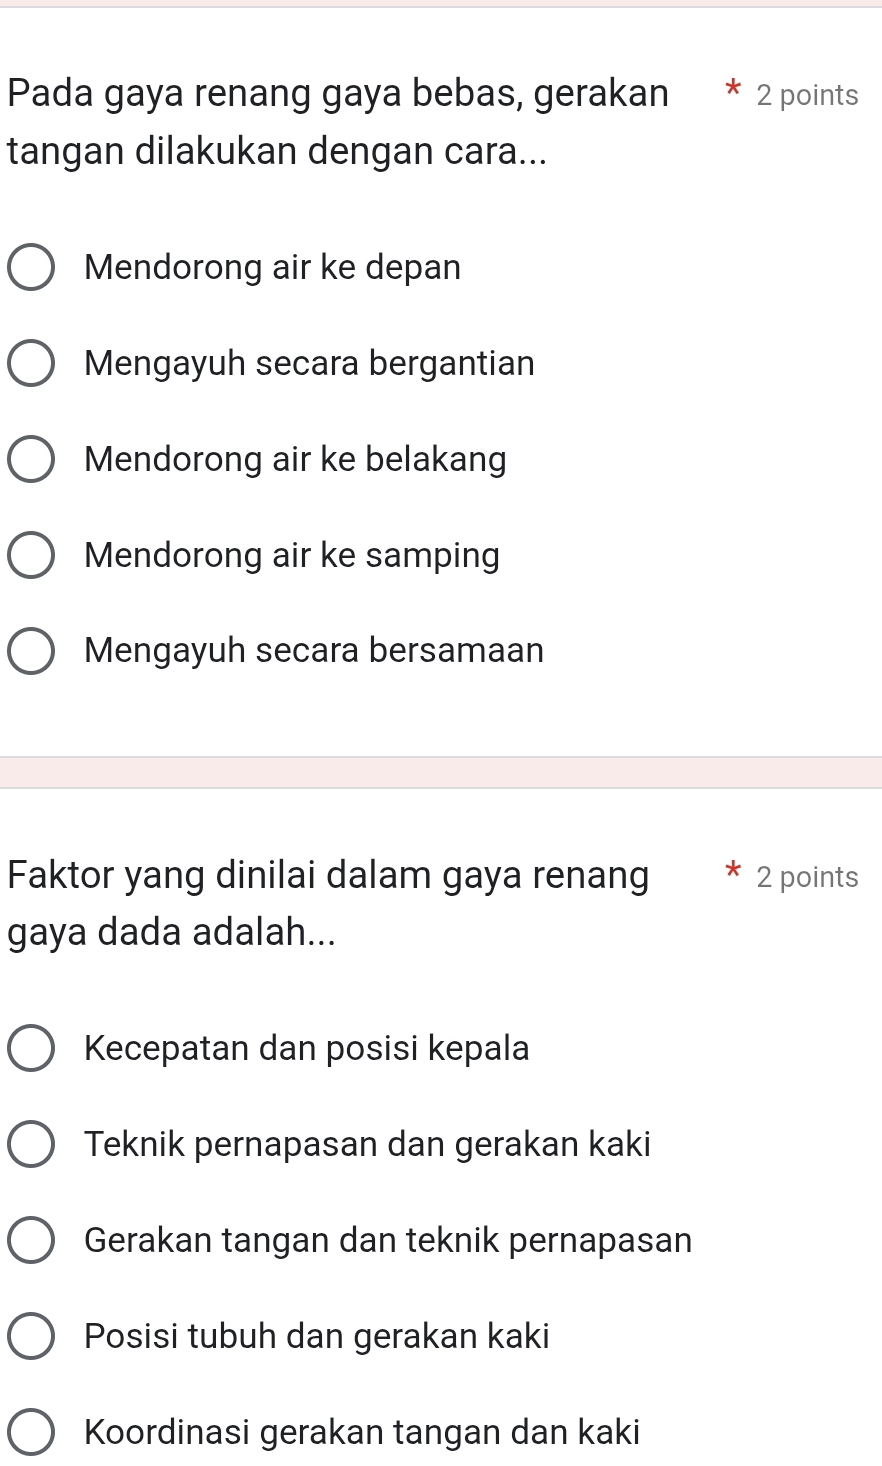Select the 'Mendorong air ke depan' radio button
This screenshot has width=882, height=1466.
pyautogui.click(x=32, y=268)
